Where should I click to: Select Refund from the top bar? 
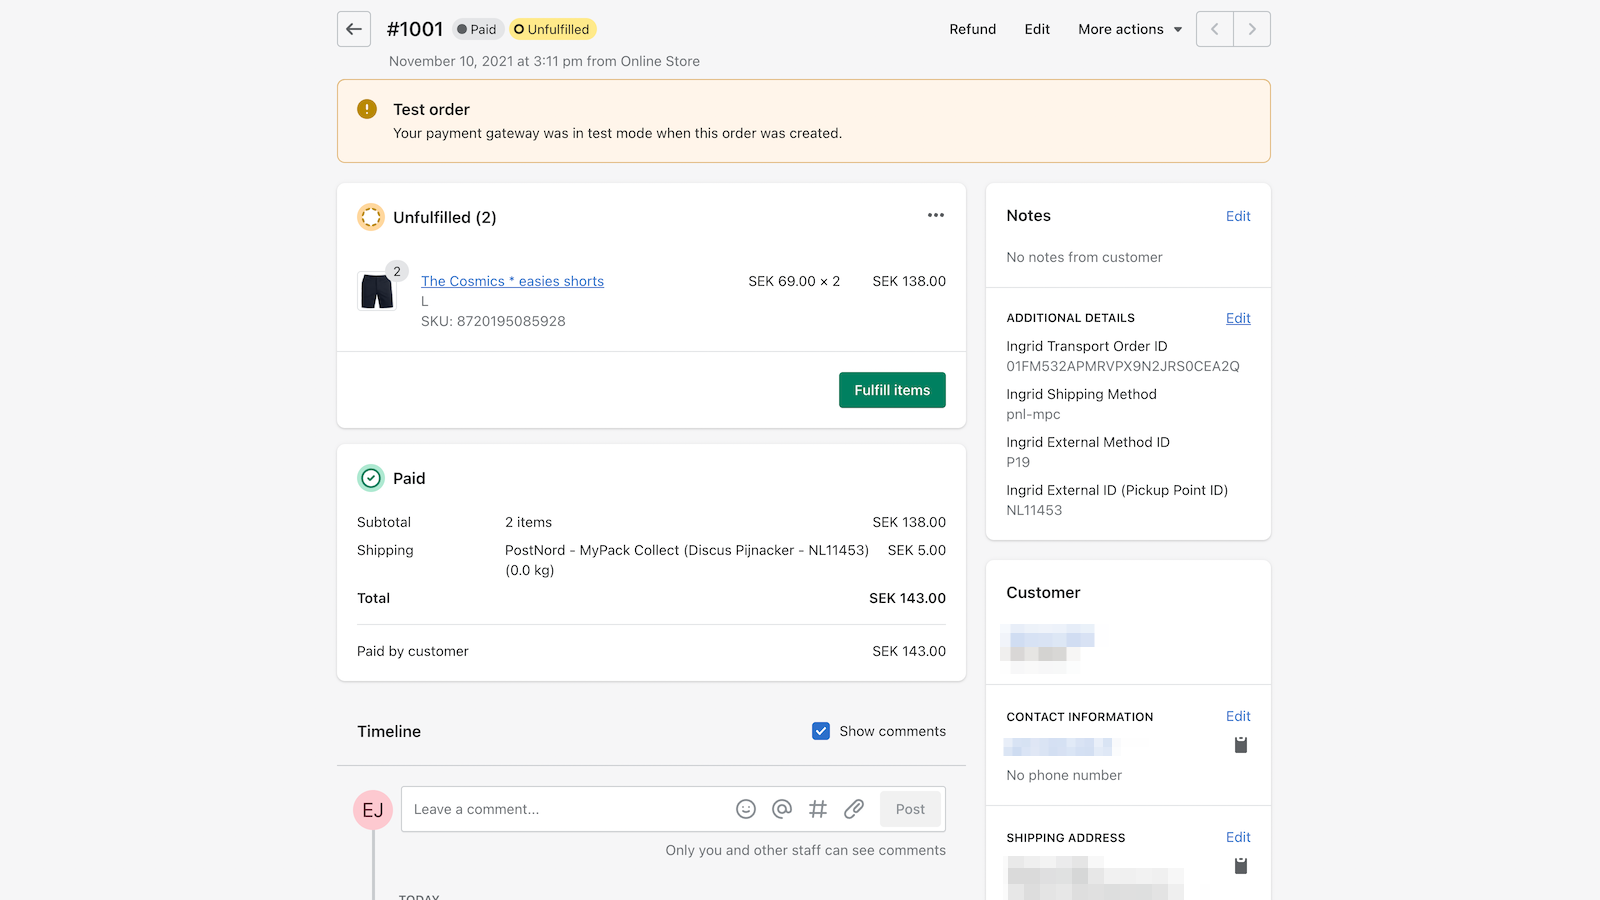(972, 29)
